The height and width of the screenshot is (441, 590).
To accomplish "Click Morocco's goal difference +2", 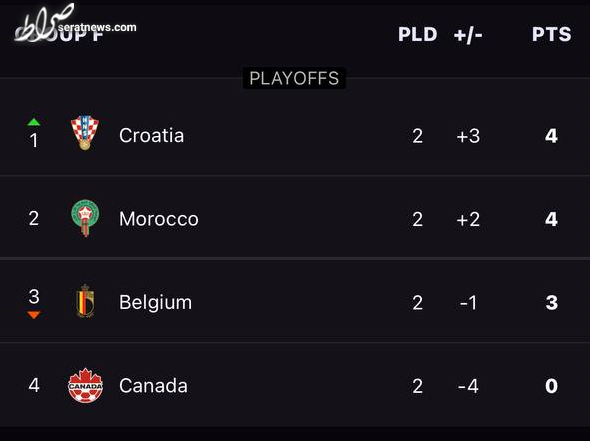I will 468,219.
